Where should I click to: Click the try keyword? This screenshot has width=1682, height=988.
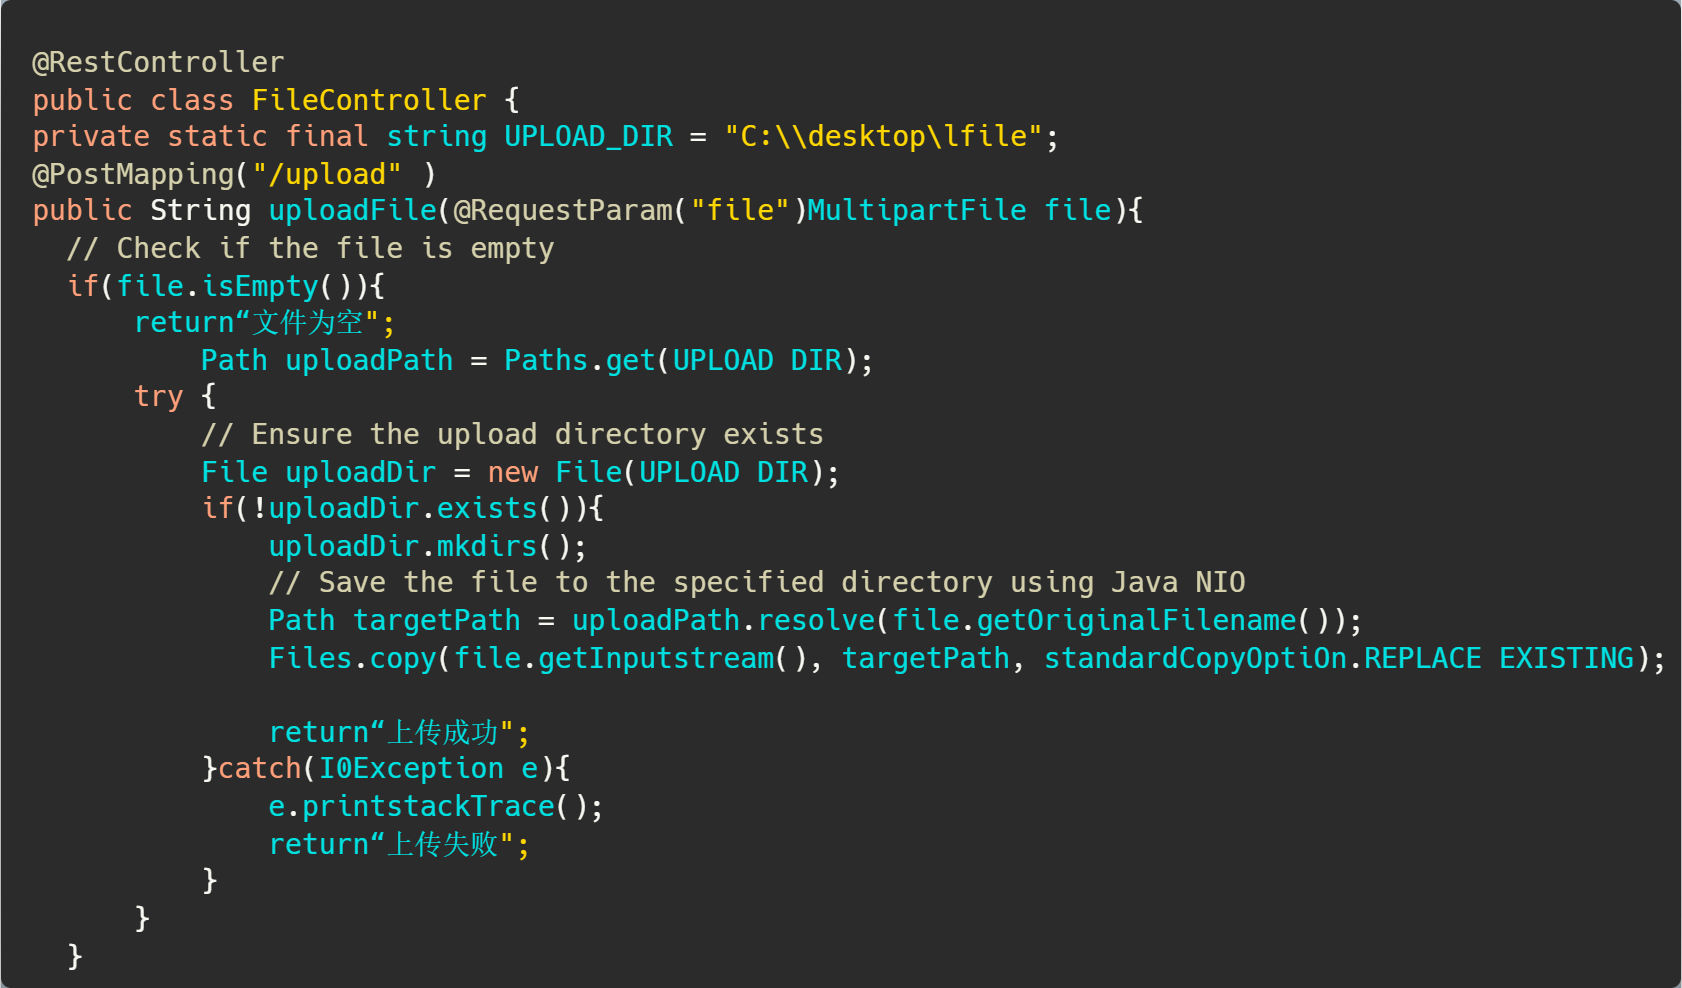coord(158,397)
